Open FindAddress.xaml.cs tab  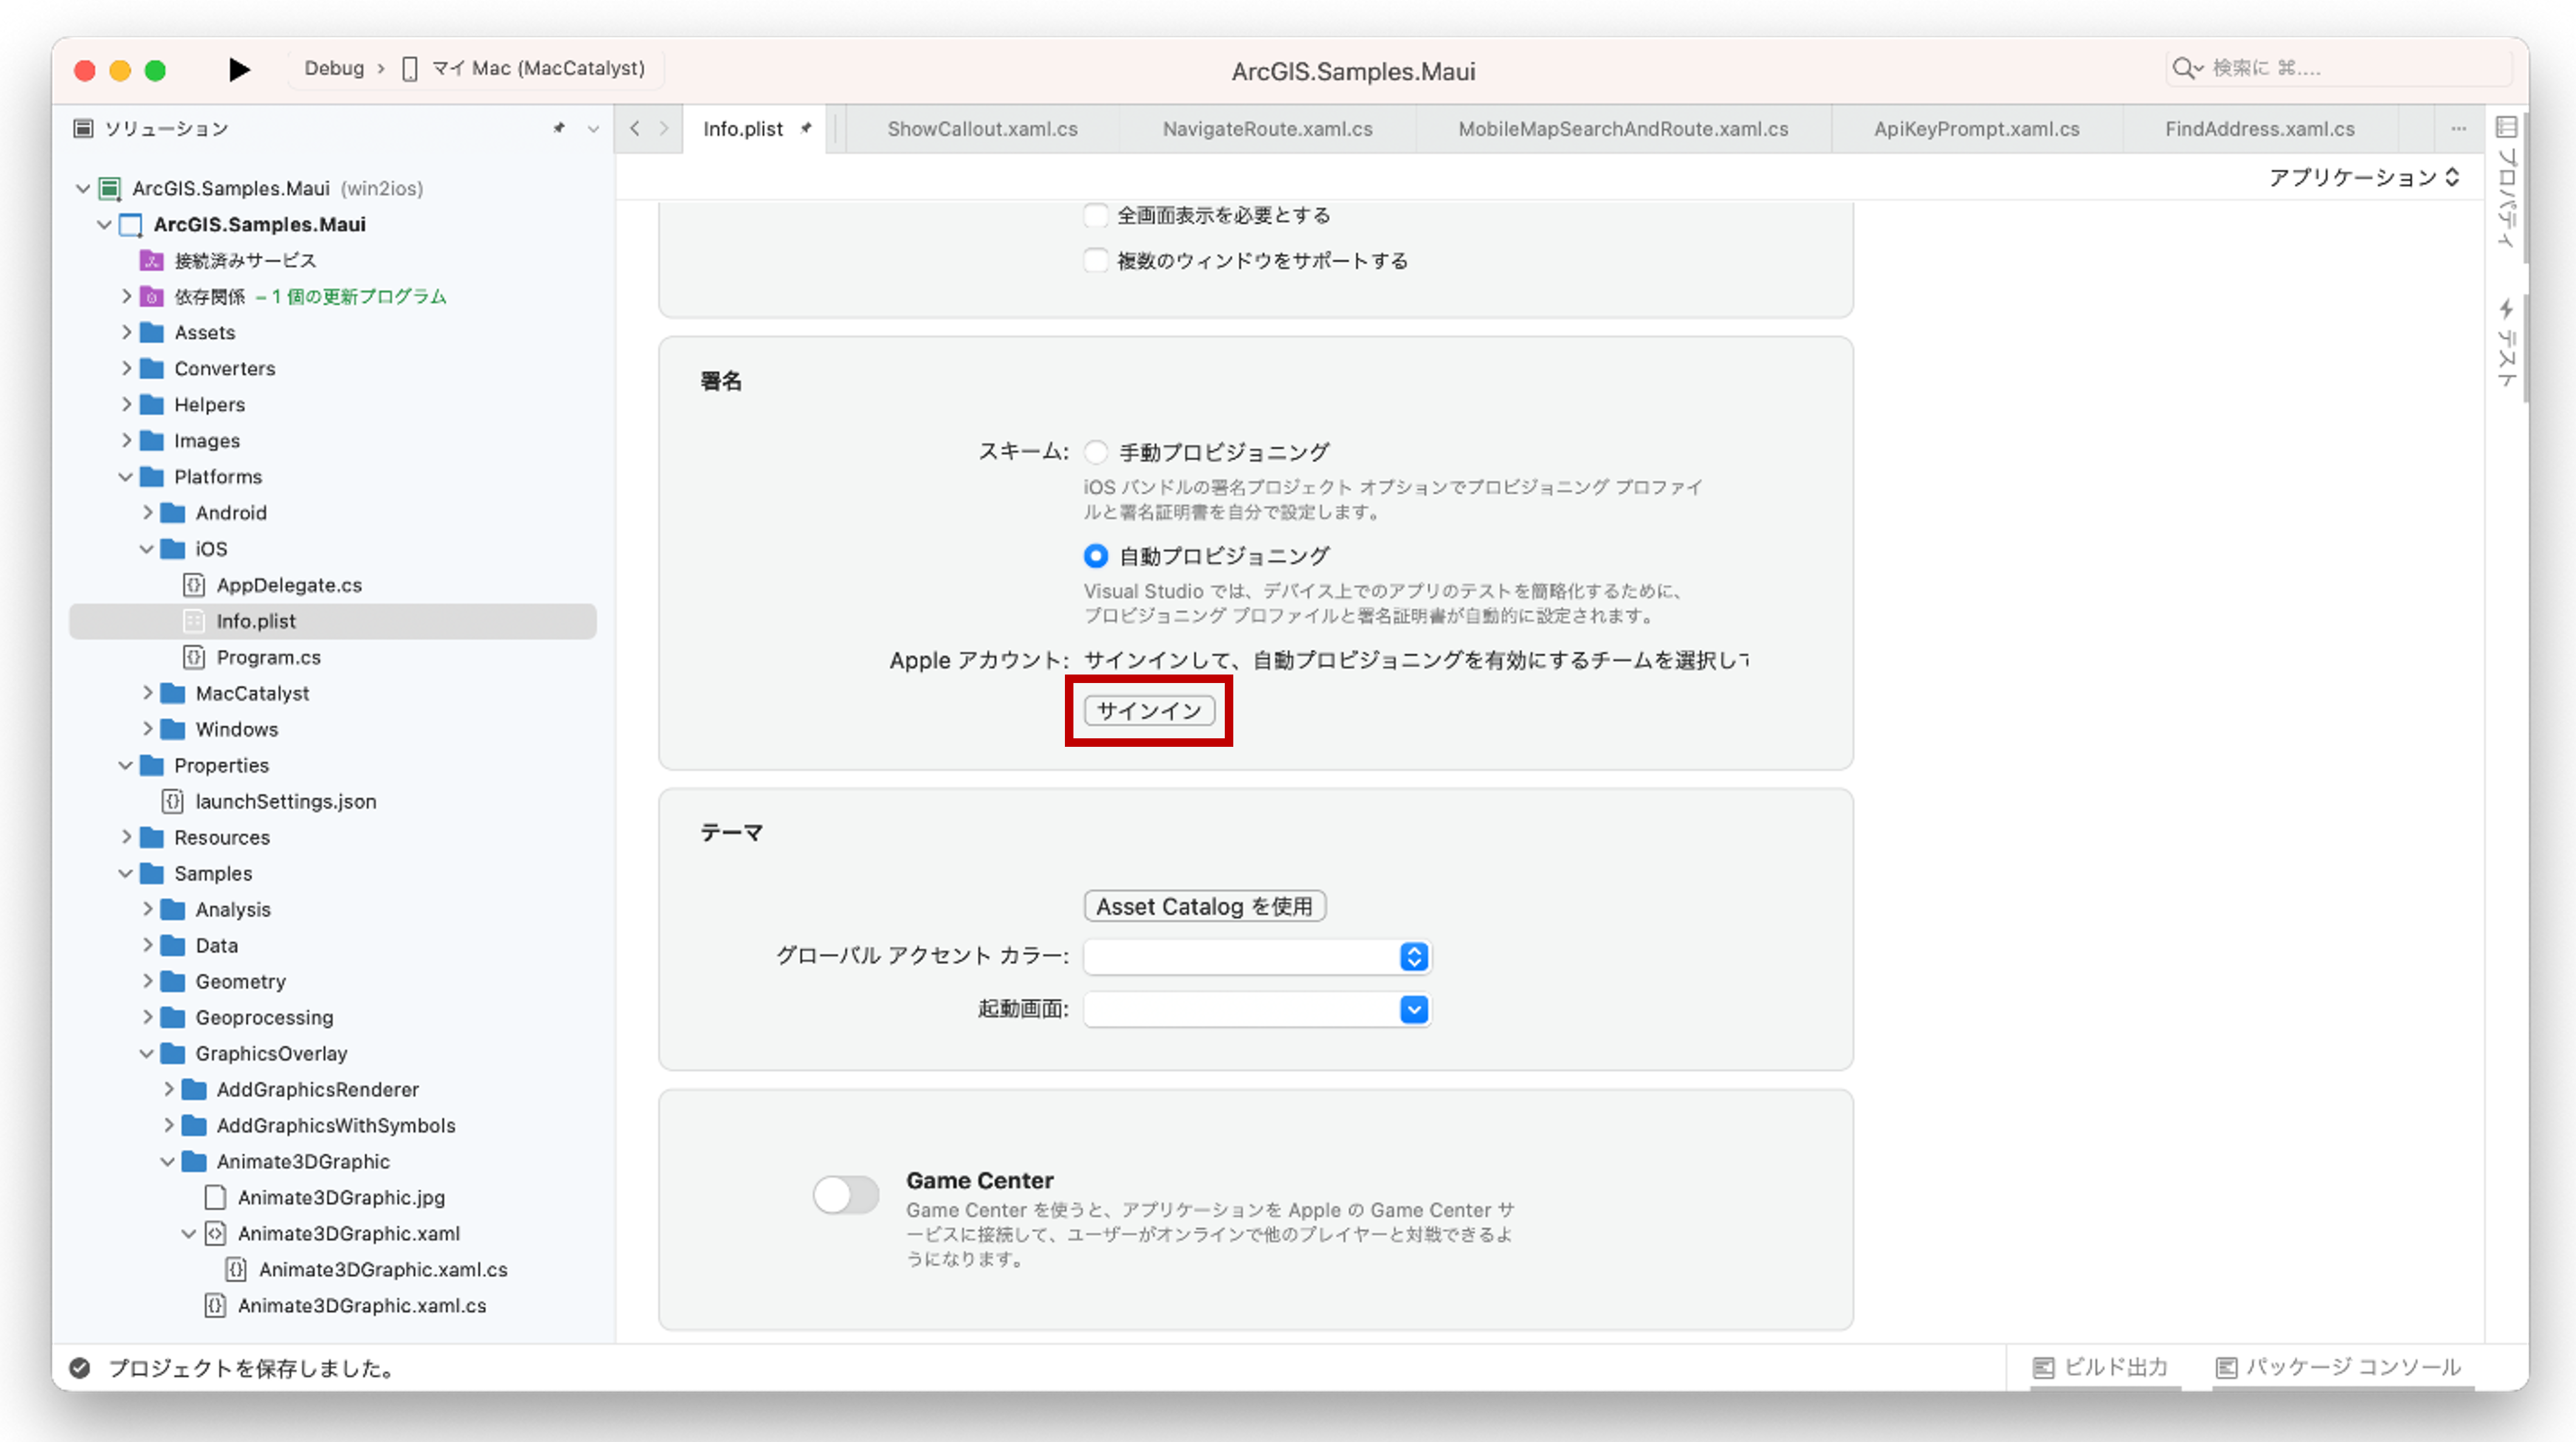click(2260, 129)
